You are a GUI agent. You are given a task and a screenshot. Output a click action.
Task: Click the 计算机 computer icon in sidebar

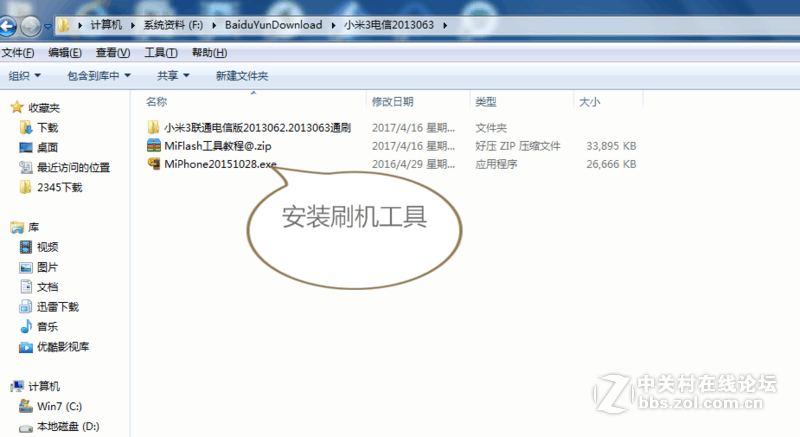click(17, 386)
